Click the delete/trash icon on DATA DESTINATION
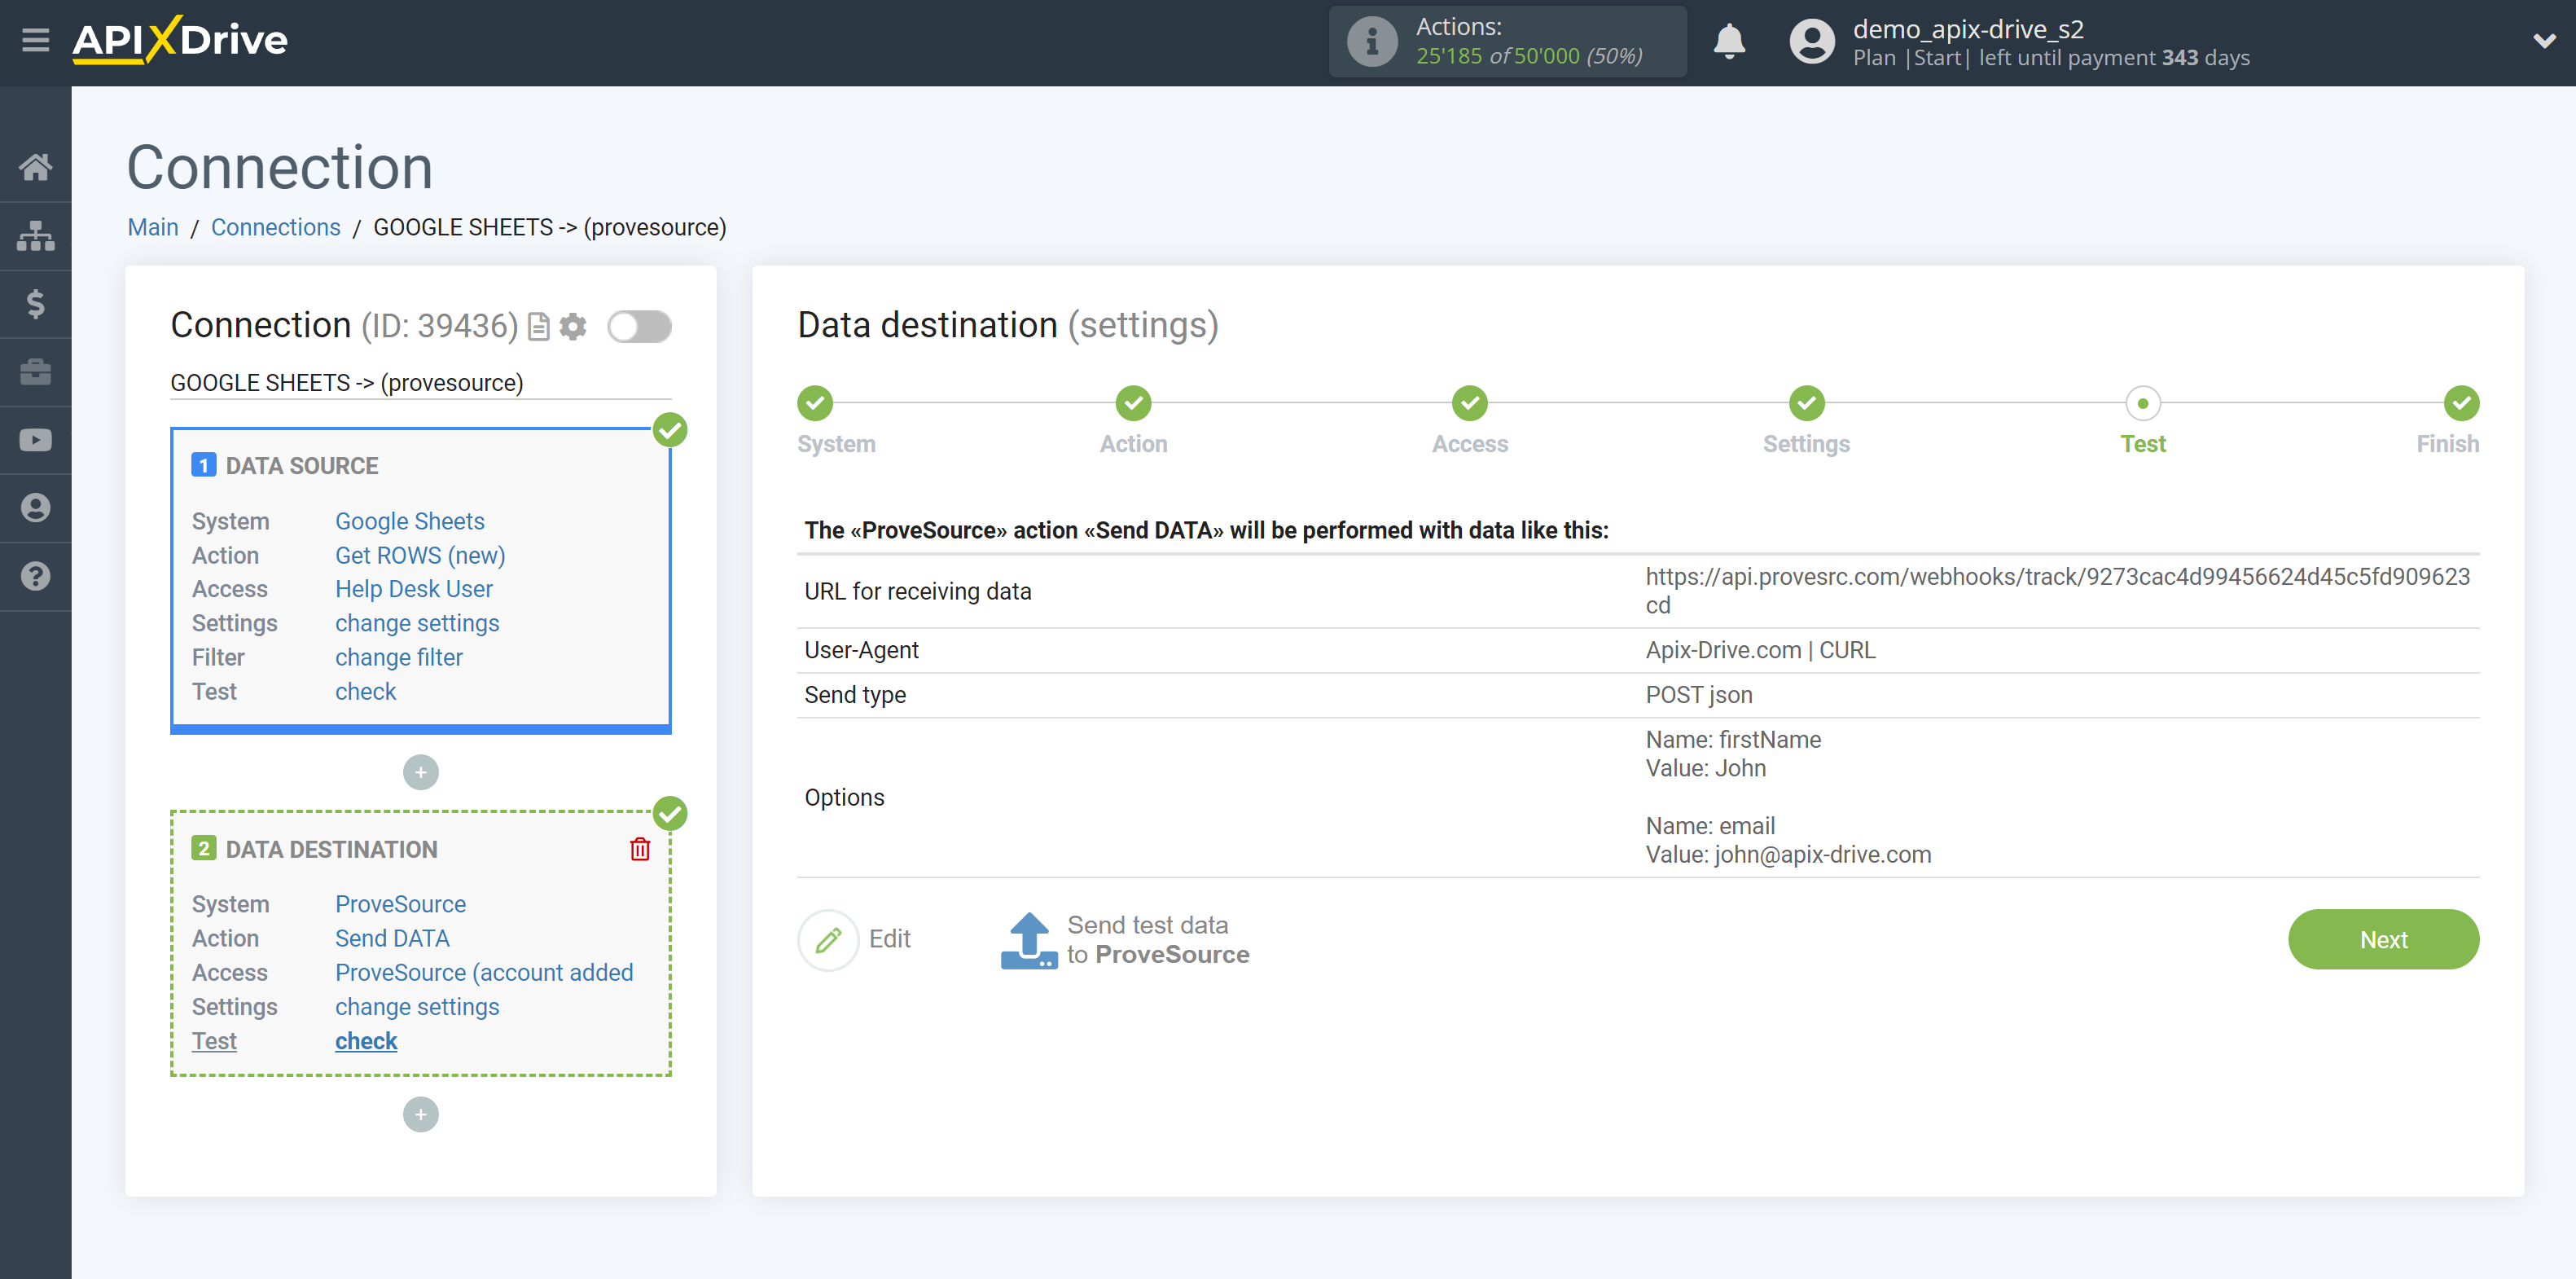2576x1279 pixels. 641,848
